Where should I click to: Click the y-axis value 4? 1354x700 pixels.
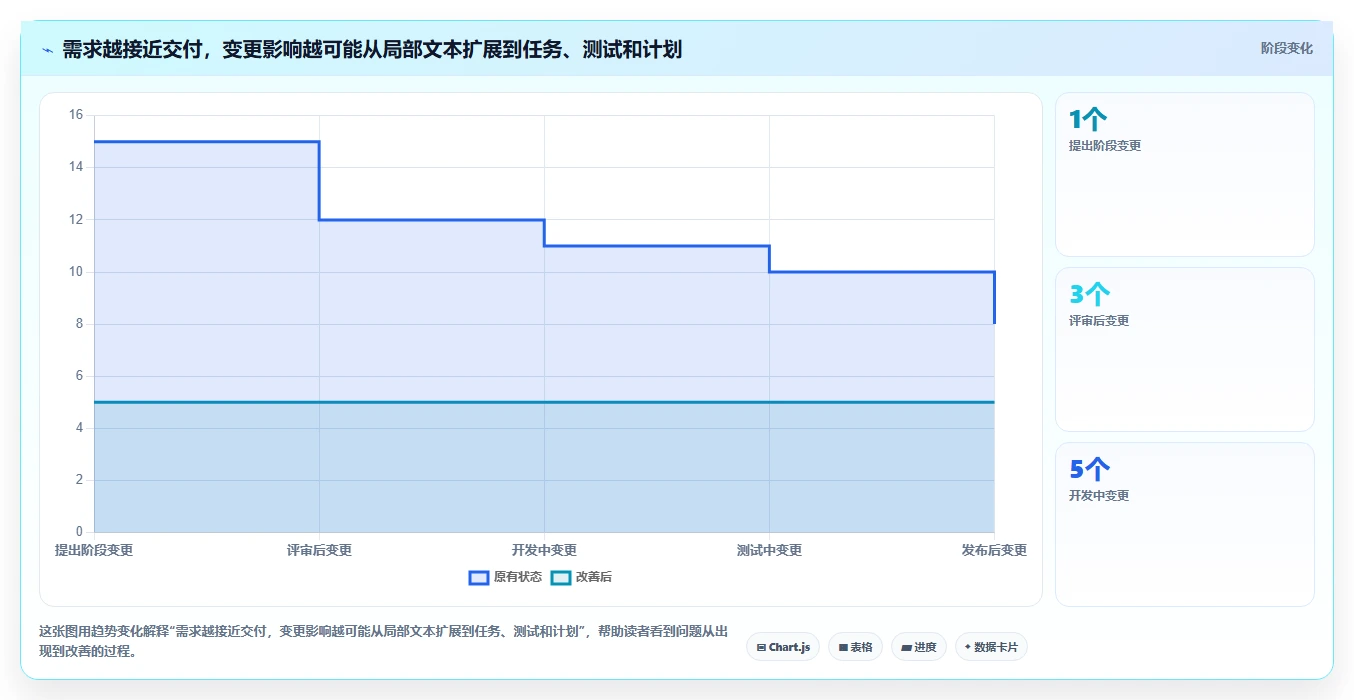tap(80, 428)
